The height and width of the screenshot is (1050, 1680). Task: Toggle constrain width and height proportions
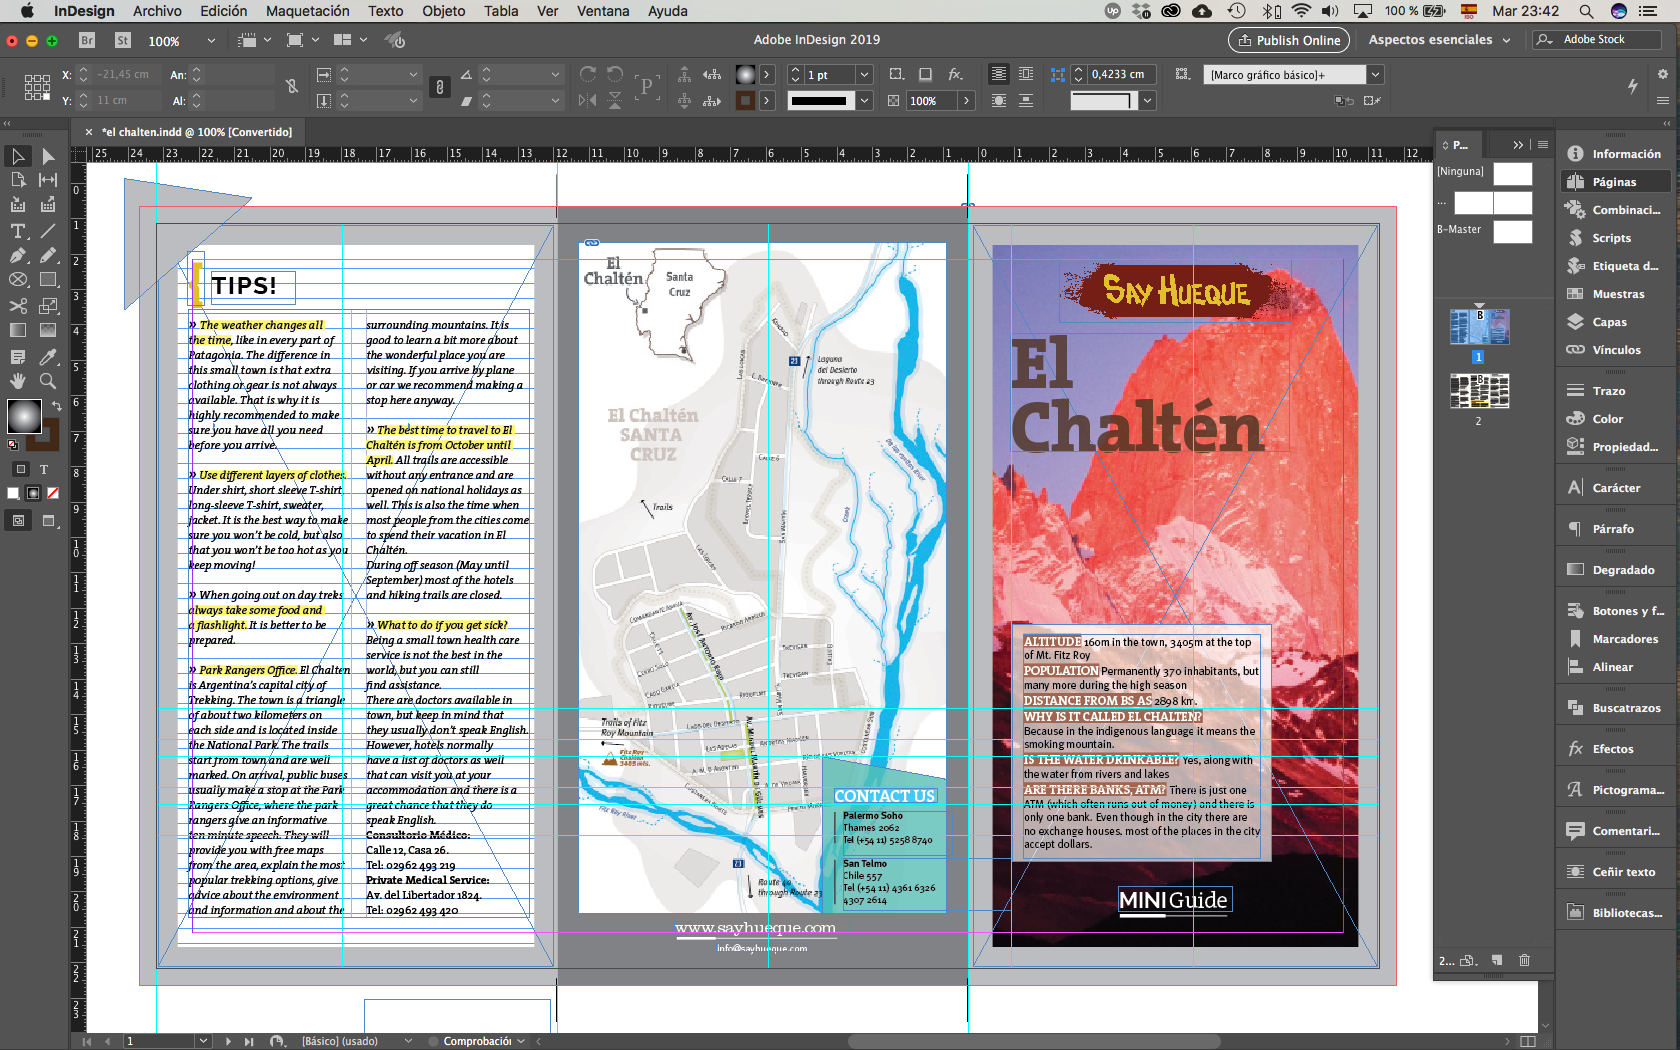click(x=292, y=87)
